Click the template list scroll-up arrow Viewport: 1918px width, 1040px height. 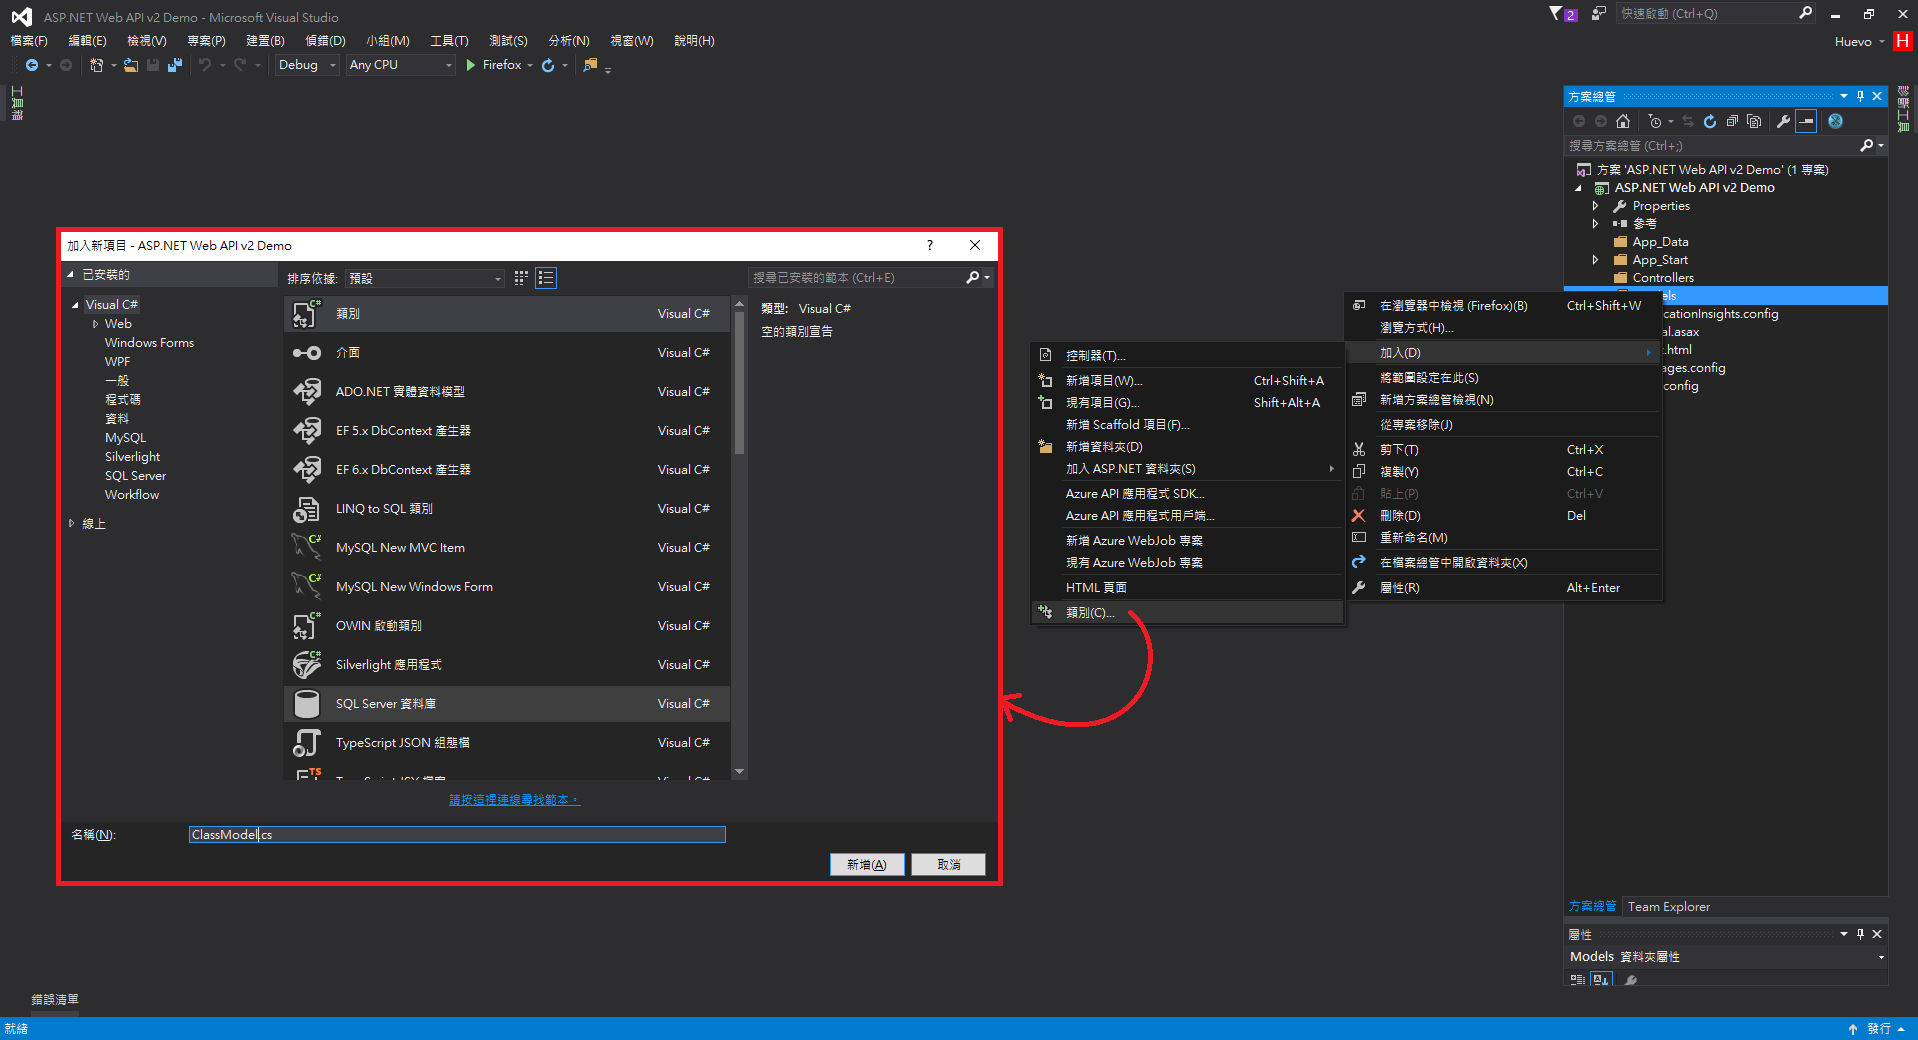739,303
